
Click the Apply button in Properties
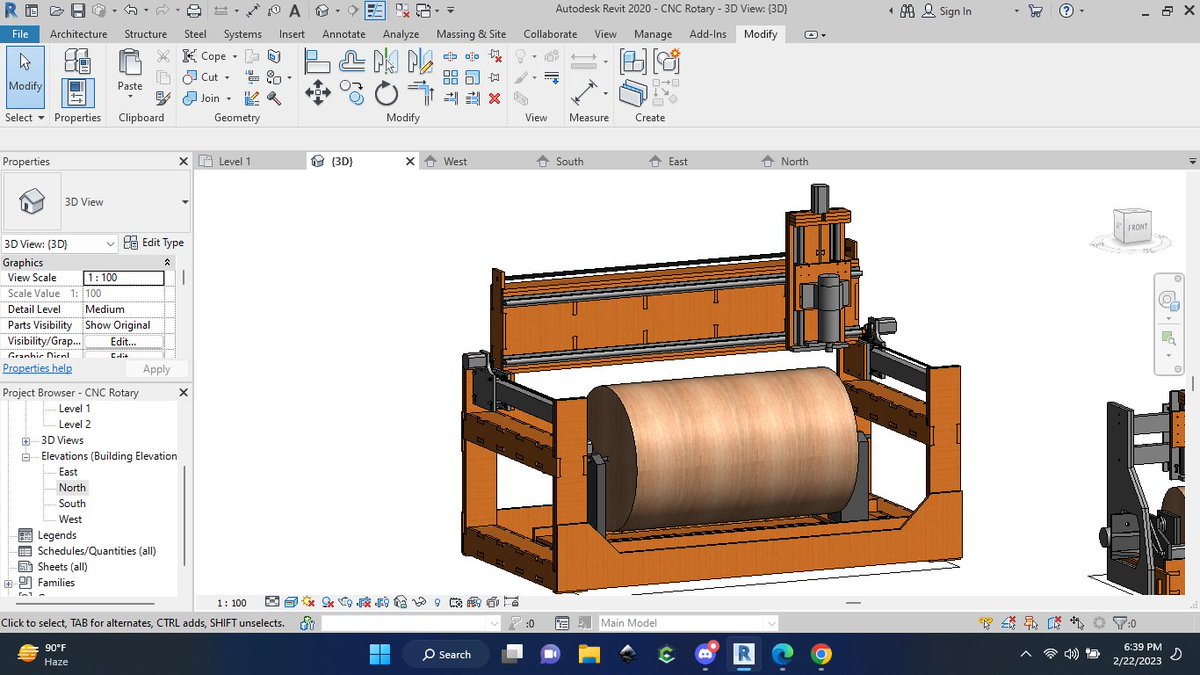click(x=156, y=368)
